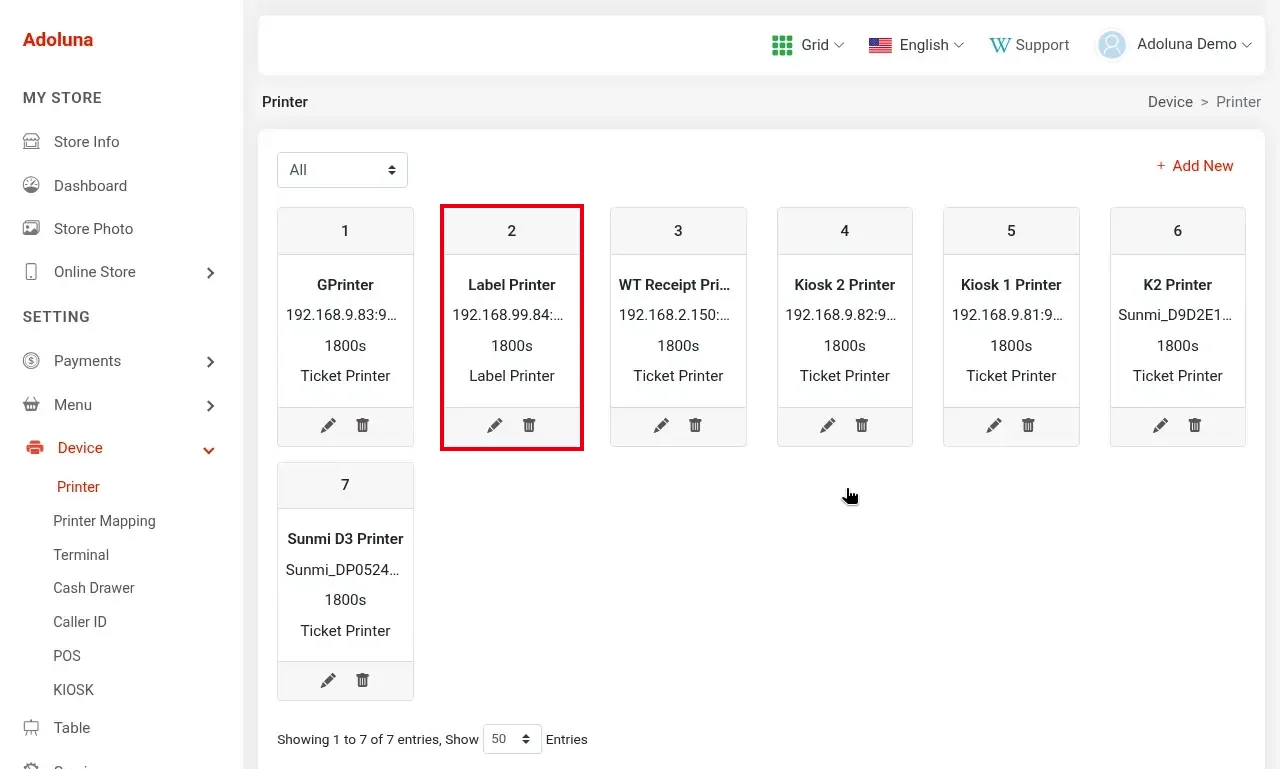Open the Support link
1280x769 pixels.
pos(1029,45)
